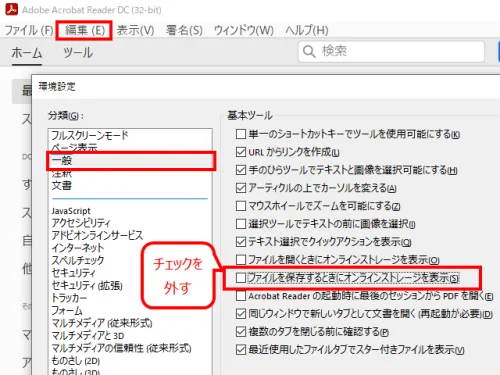Select ものさし (2D) category
This screenshot has width=500, height=375.
(76, 361)
